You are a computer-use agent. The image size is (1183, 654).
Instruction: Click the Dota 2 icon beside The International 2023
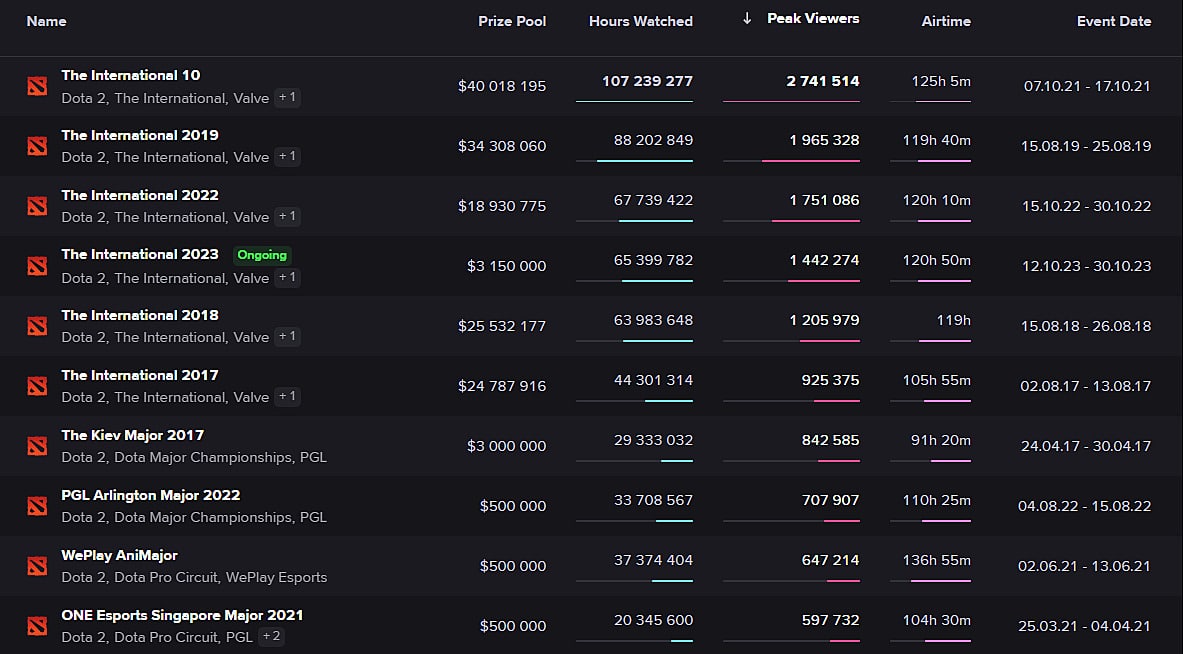click(37, 266)
